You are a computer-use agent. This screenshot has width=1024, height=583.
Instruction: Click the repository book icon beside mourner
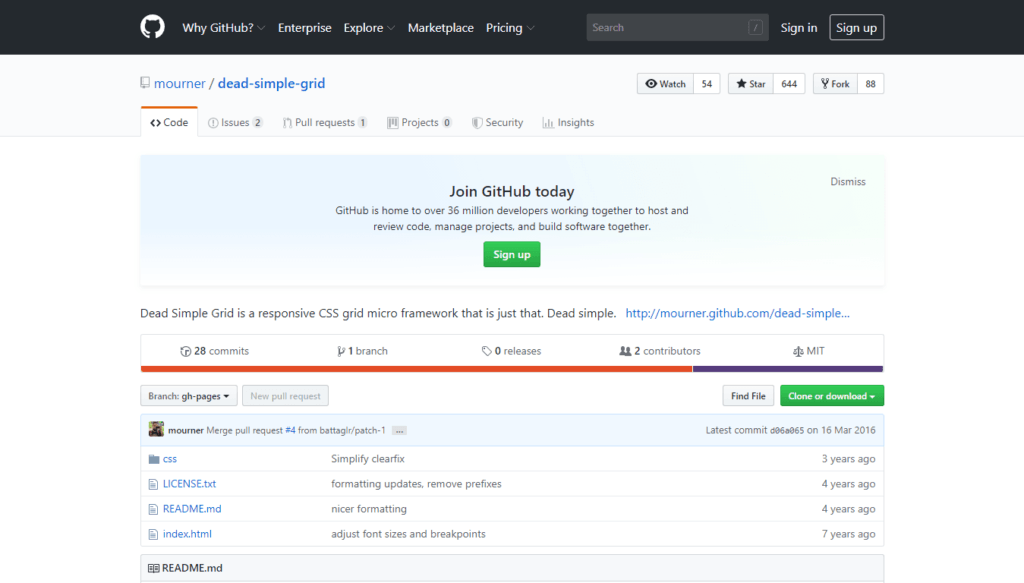145,83
